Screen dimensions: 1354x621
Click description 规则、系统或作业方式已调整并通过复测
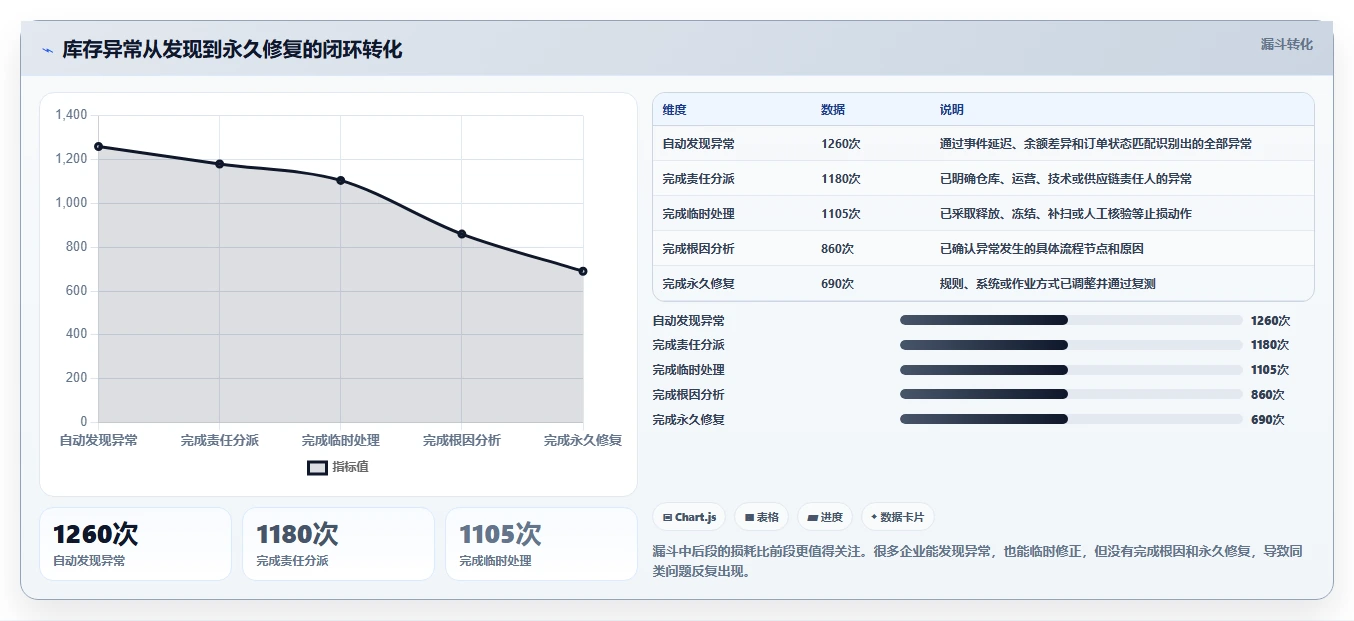coord(1048,284)
